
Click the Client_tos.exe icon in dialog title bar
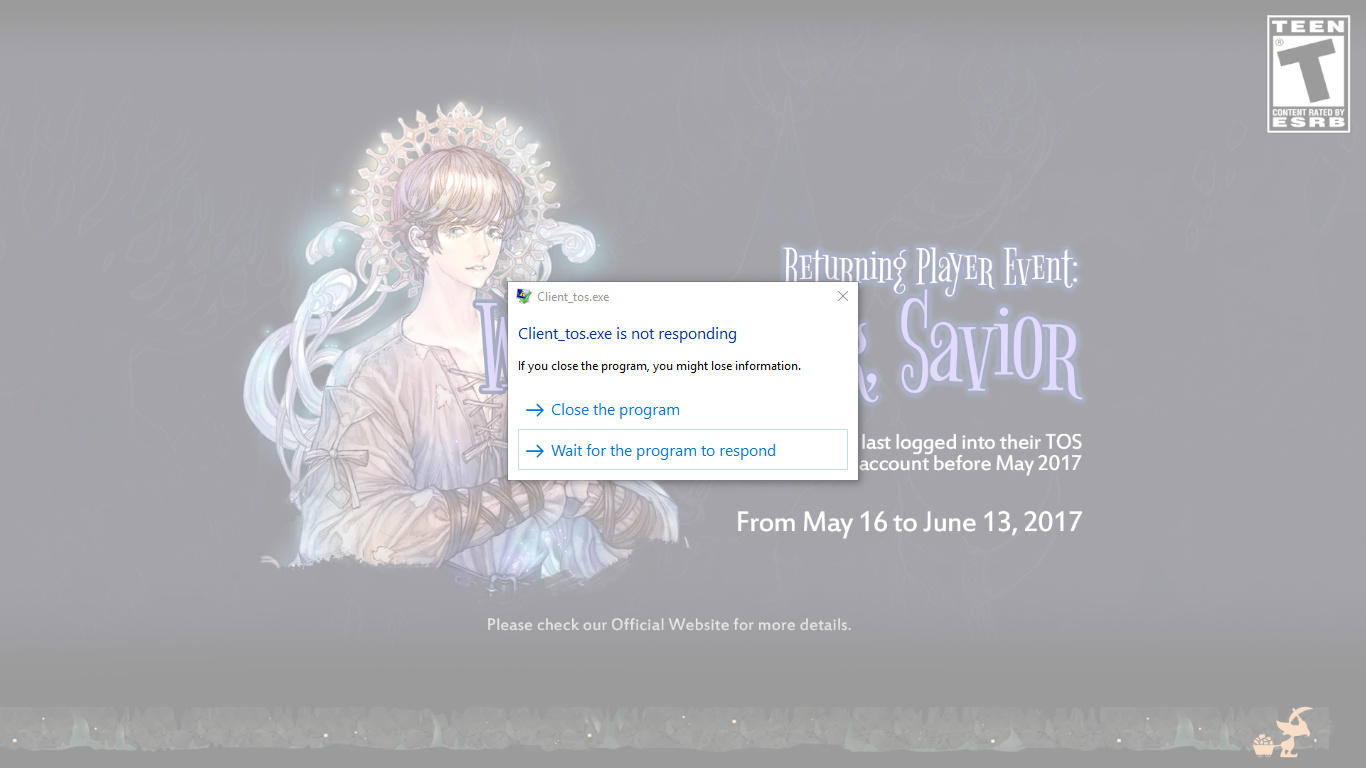pyautogui.click(x=524, y=296)
